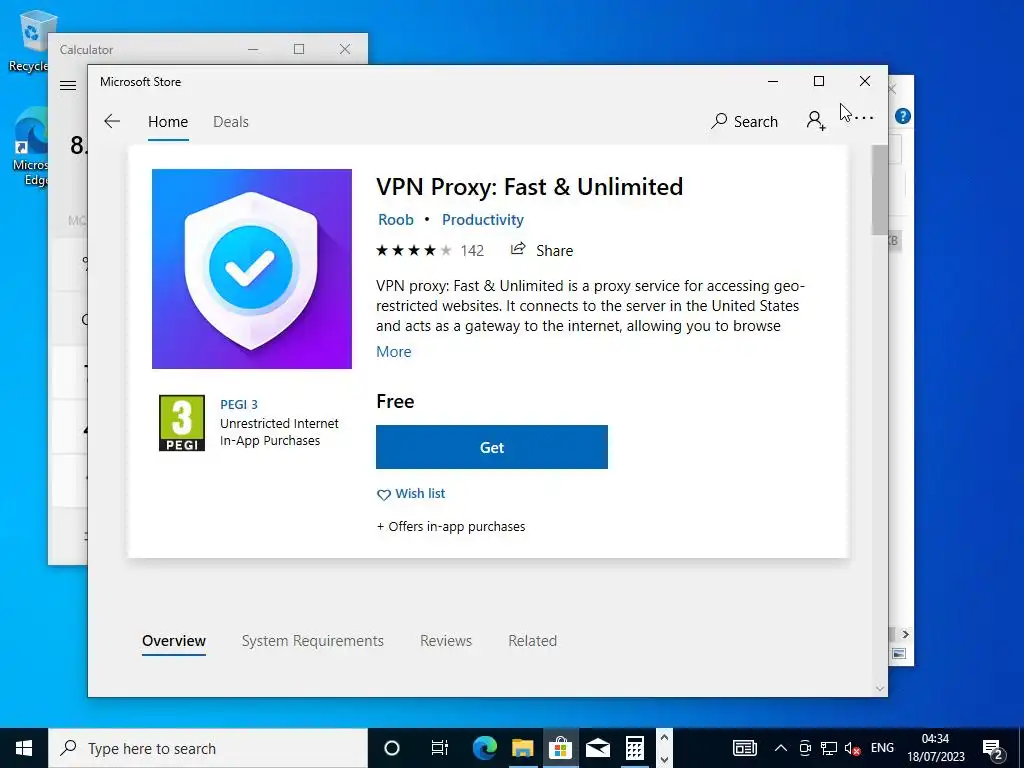Select the Related tab

[532, 641]
